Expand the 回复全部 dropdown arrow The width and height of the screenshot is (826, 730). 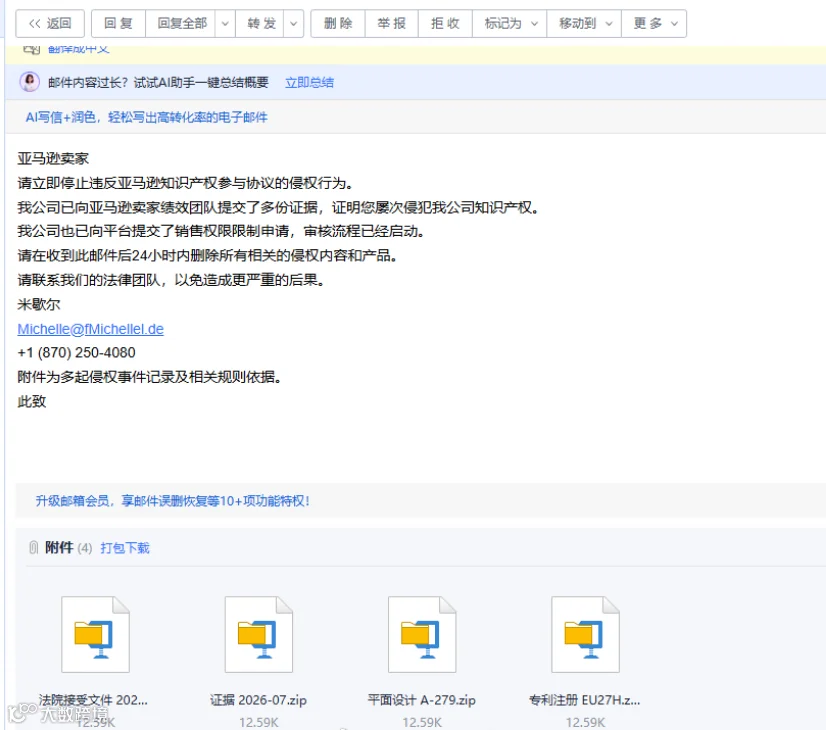(225, 24)
